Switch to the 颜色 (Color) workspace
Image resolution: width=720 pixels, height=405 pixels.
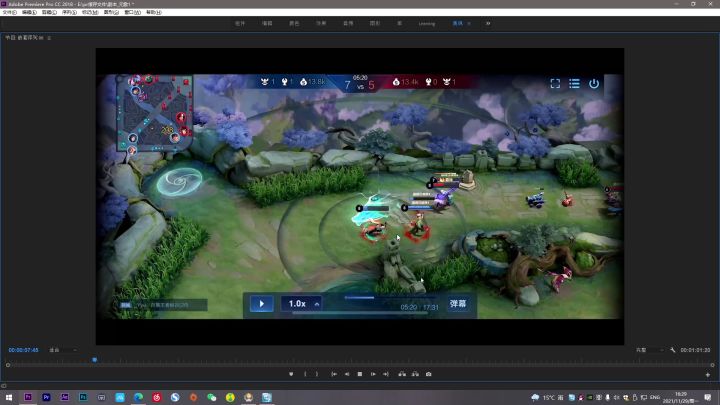pos(294,23)
